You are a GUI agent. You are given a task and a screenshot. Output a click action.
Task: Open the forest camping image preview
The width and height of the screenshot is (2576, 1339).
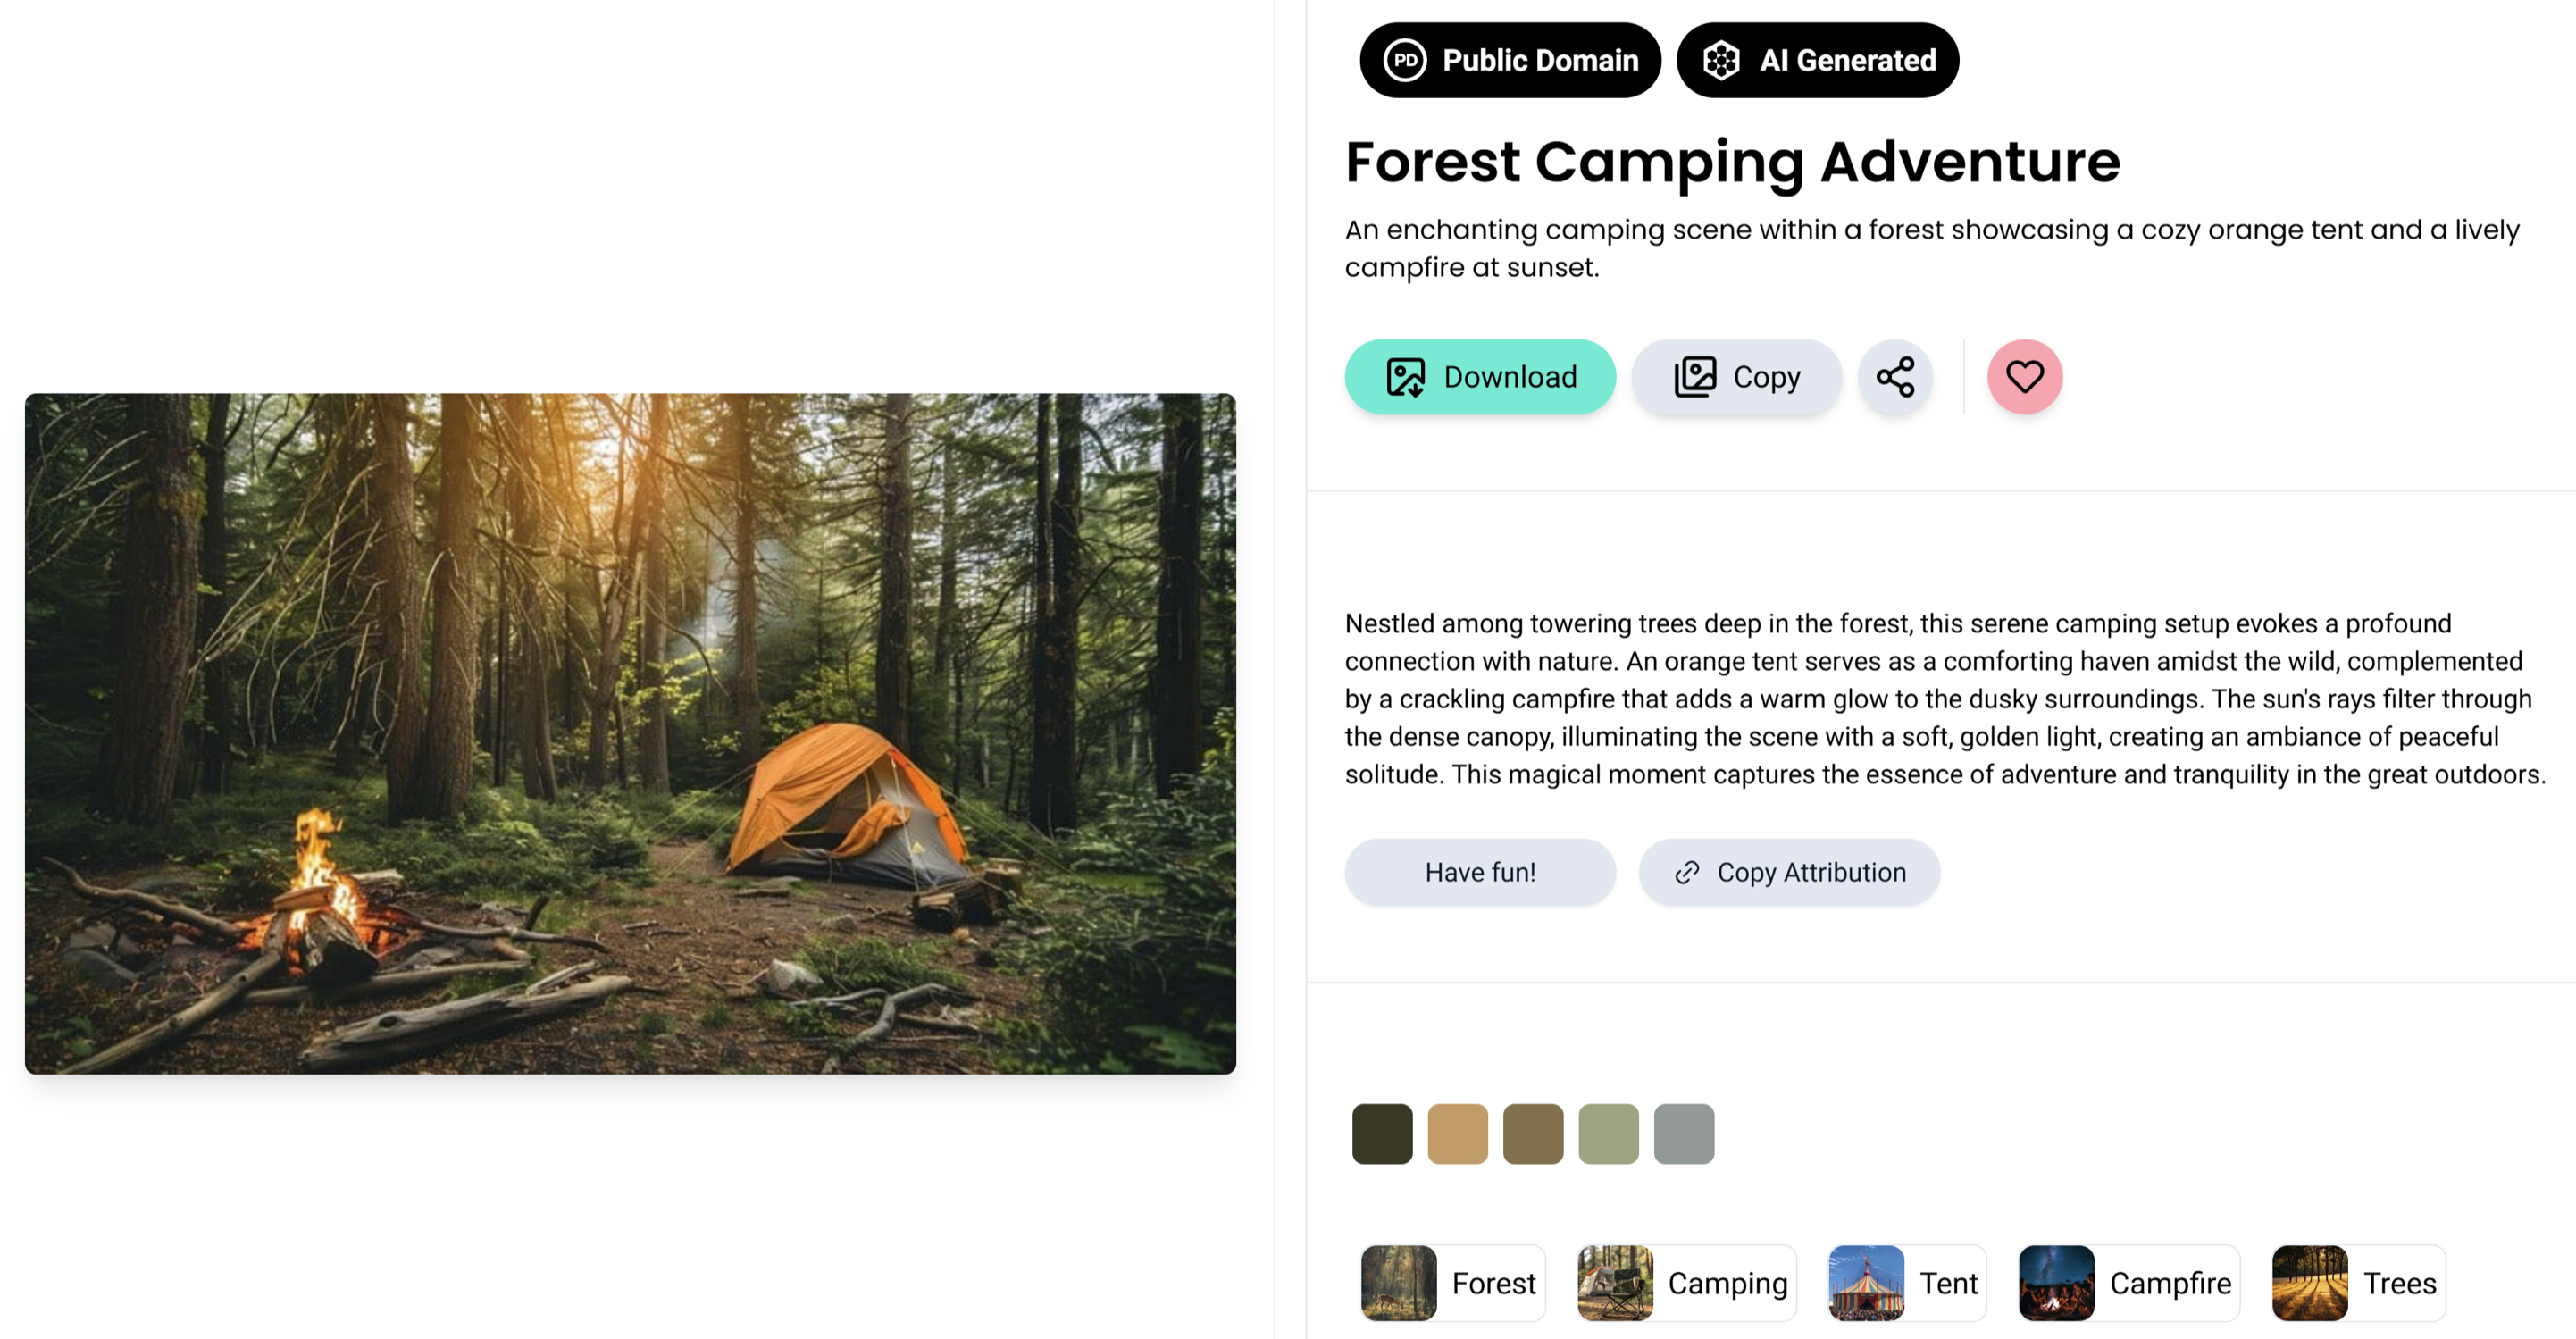pyautogui.click(x=630, y=733)
